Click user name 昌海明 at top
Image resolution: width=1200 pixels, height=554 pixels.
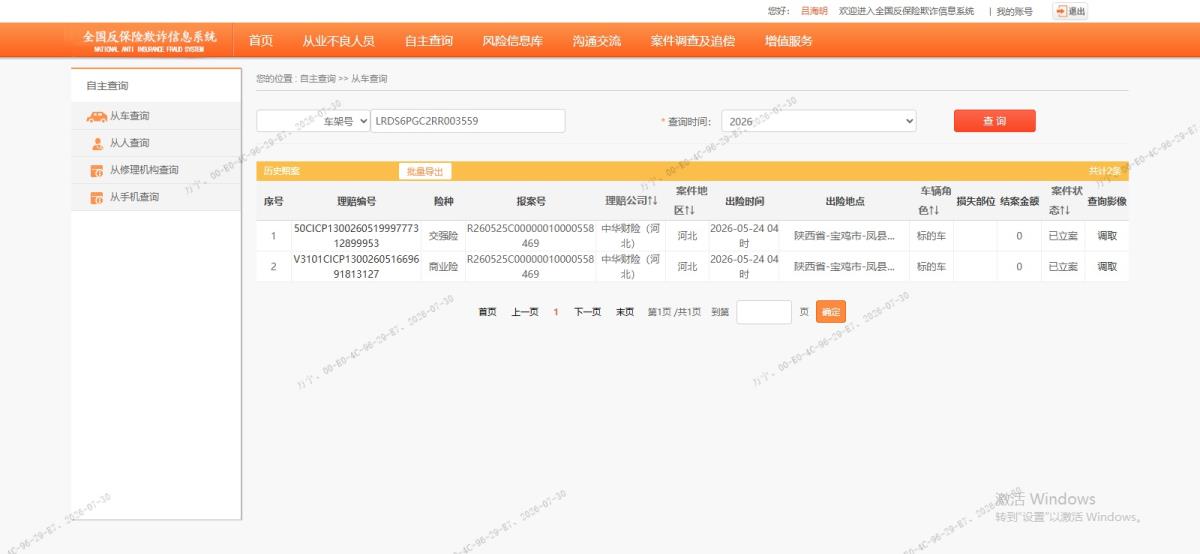(x=814, y=11)
